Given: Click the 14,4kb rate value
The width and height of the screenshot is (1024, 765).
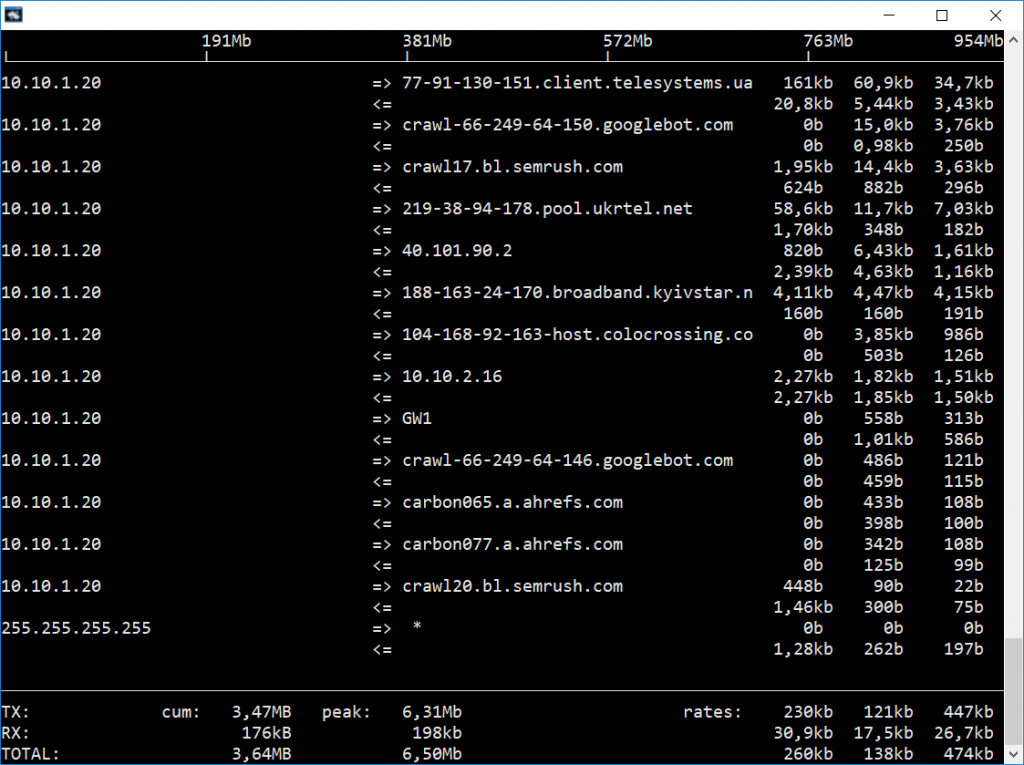Looking at the screenshot, I should 883,167.
